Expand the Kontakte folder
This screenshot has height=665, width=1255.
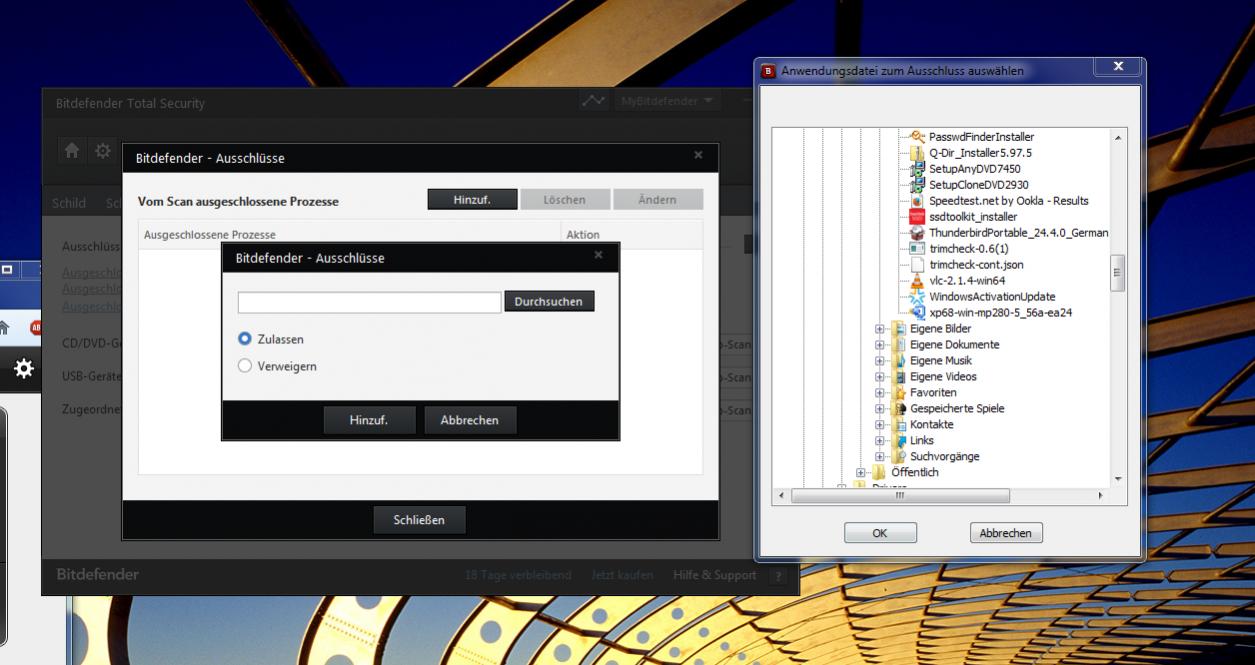(880, 425)
